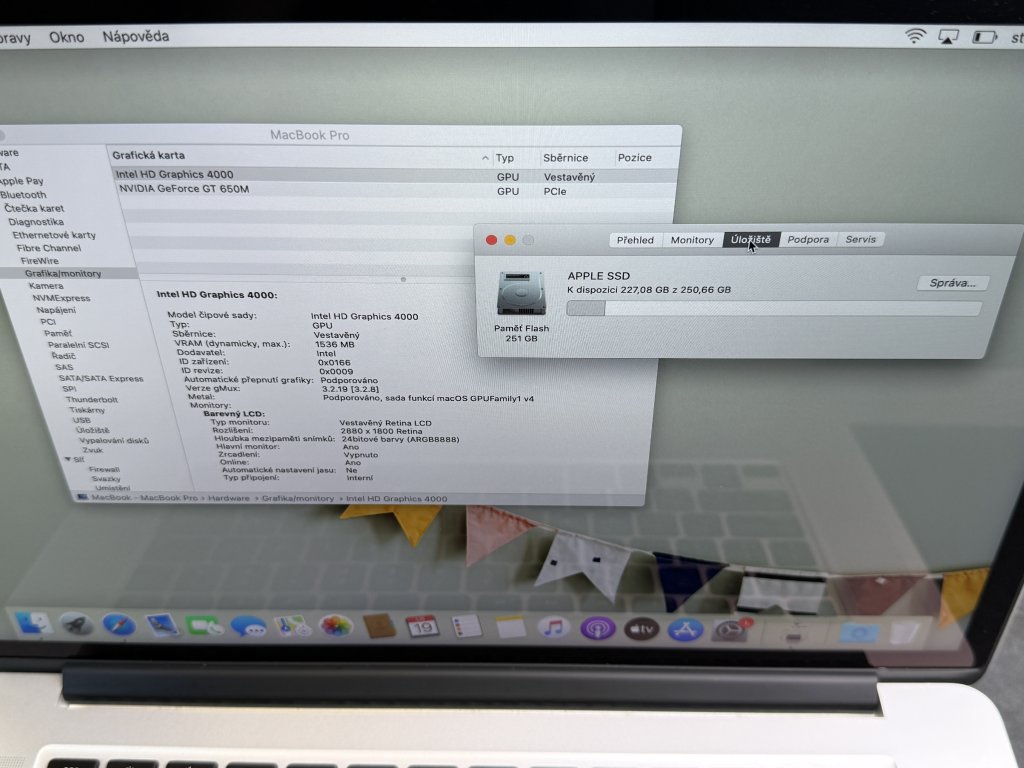The image size is (1024, 768).
Task: Open Podcasts purple icon in Dock
Action: pos(598,629)
